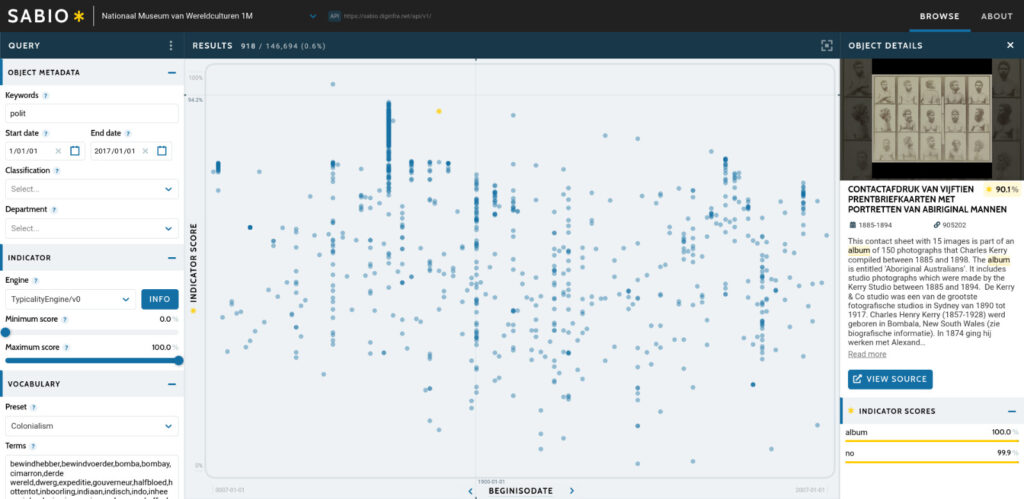1024x499 pixels.
Task: Click the Terms text area
Action: click(x=91, y=477)
